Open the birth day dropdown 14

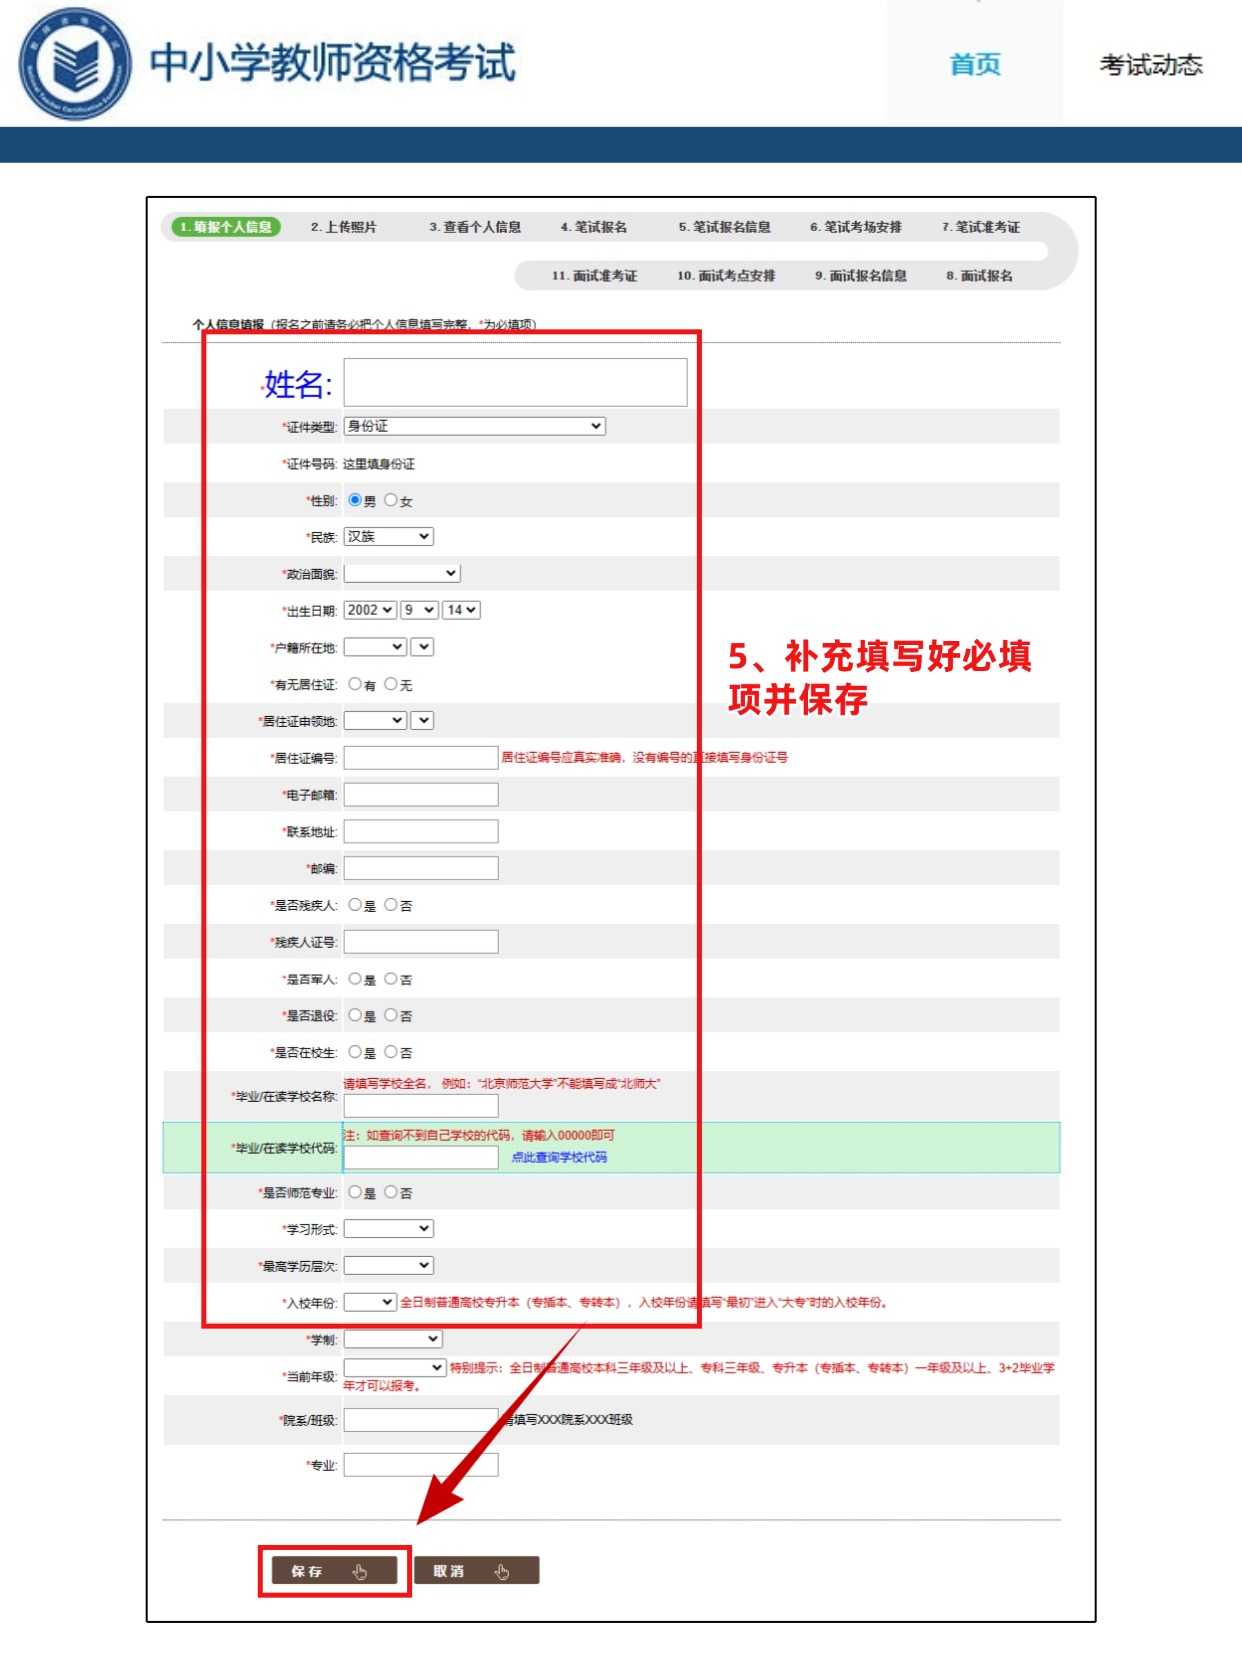[x=462, y=610]
